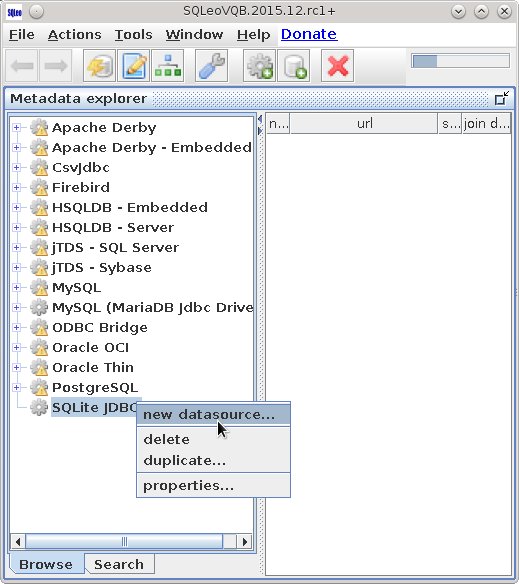
Task: Click the url column header
Action: [x=364, y=123]
